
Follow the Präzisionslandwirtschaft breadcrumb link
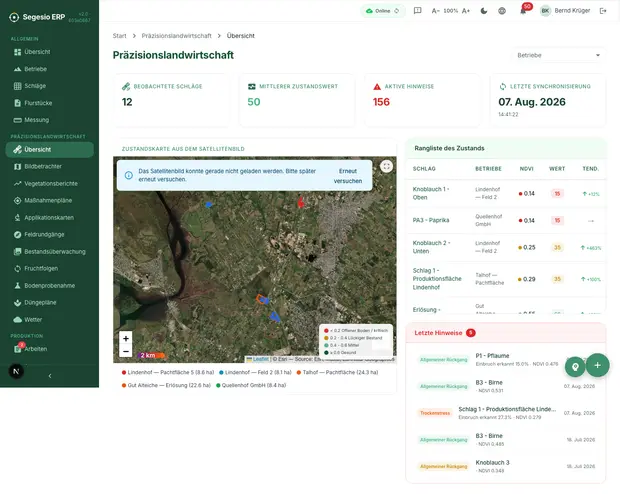(x=176, y=36)
